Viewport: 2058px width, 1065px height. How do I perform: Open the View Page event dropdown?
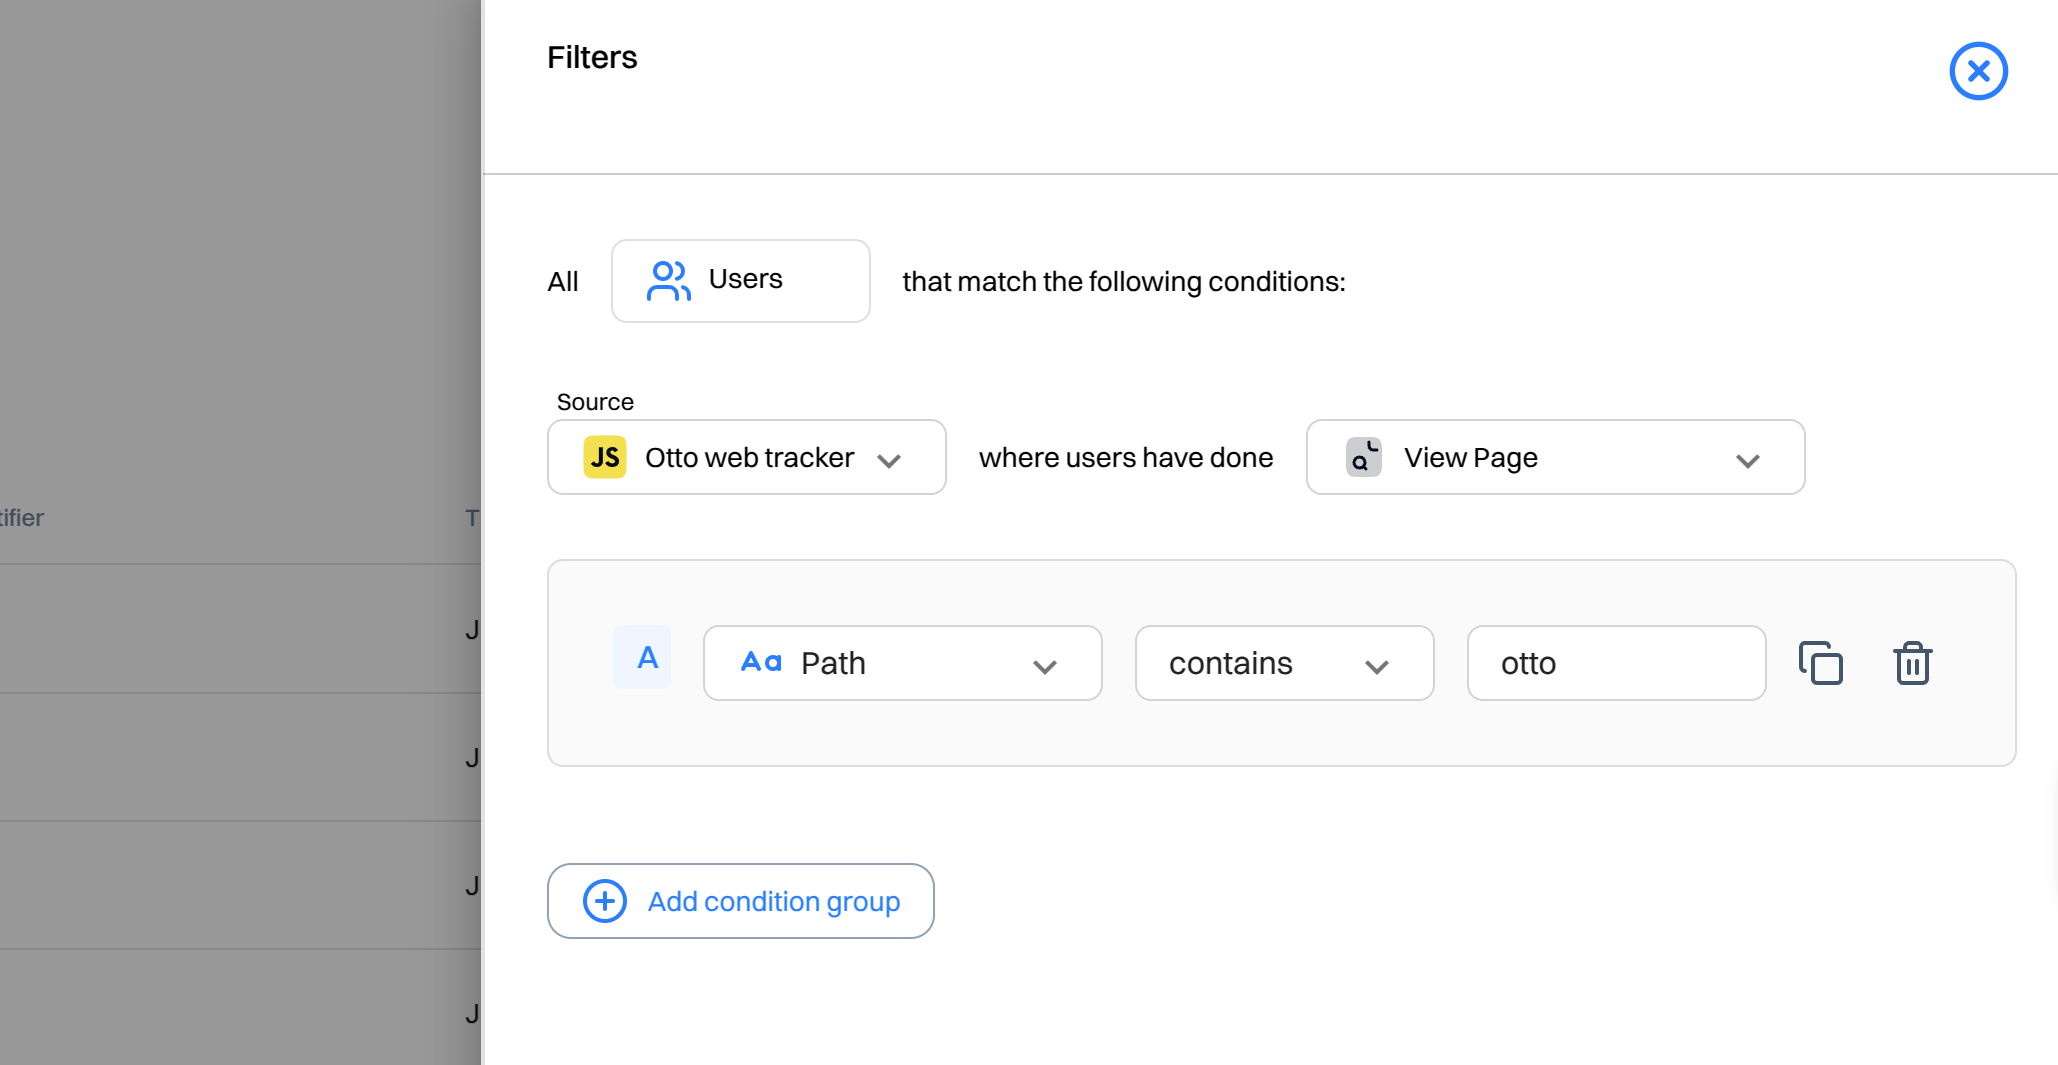coord(1555,457)
